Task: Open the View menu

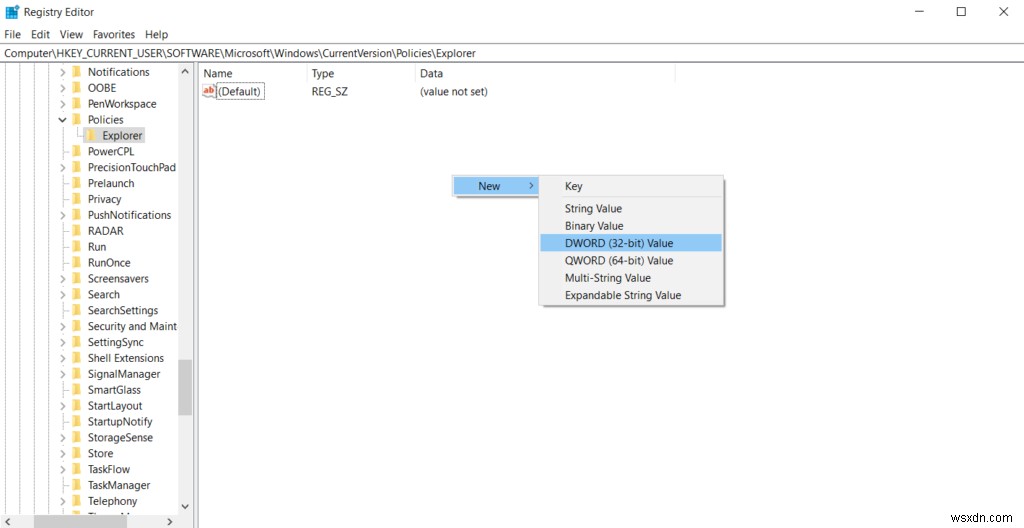Action: pos(71,34)
